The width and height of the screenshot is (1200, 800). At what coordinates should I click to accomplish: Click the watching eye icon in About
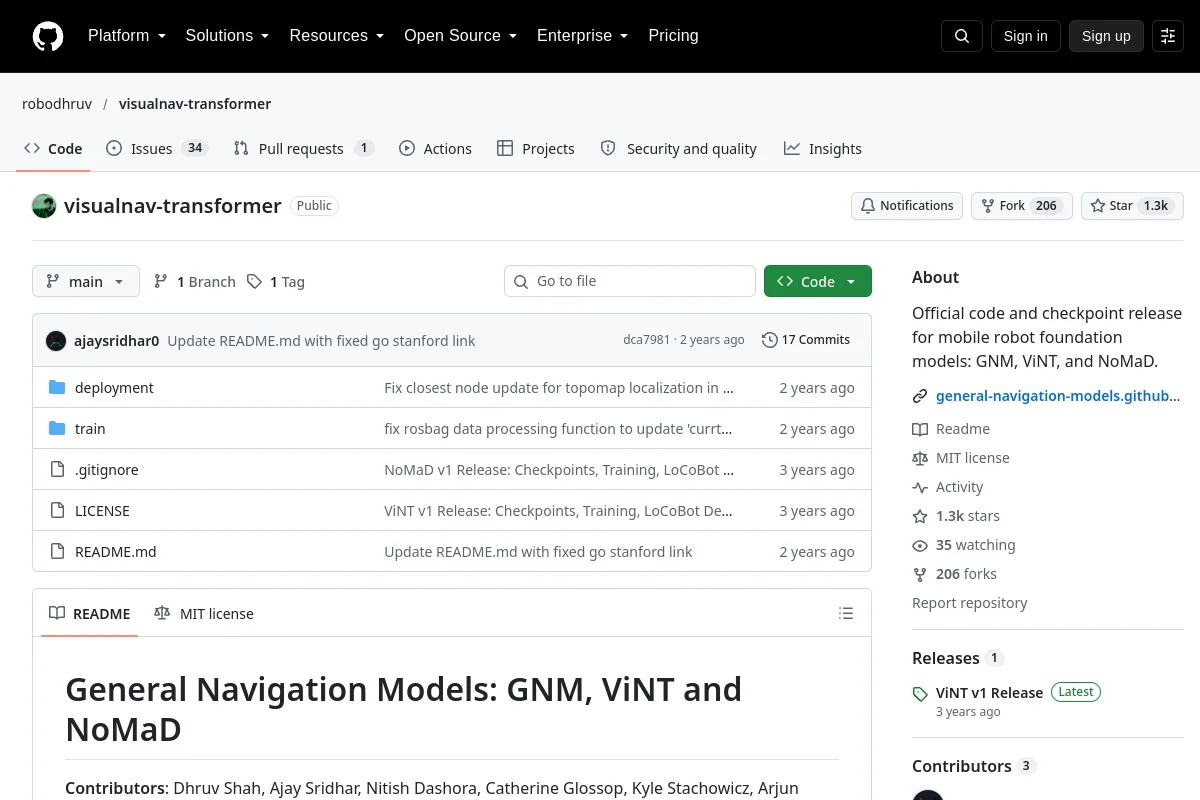pos(920,545)
